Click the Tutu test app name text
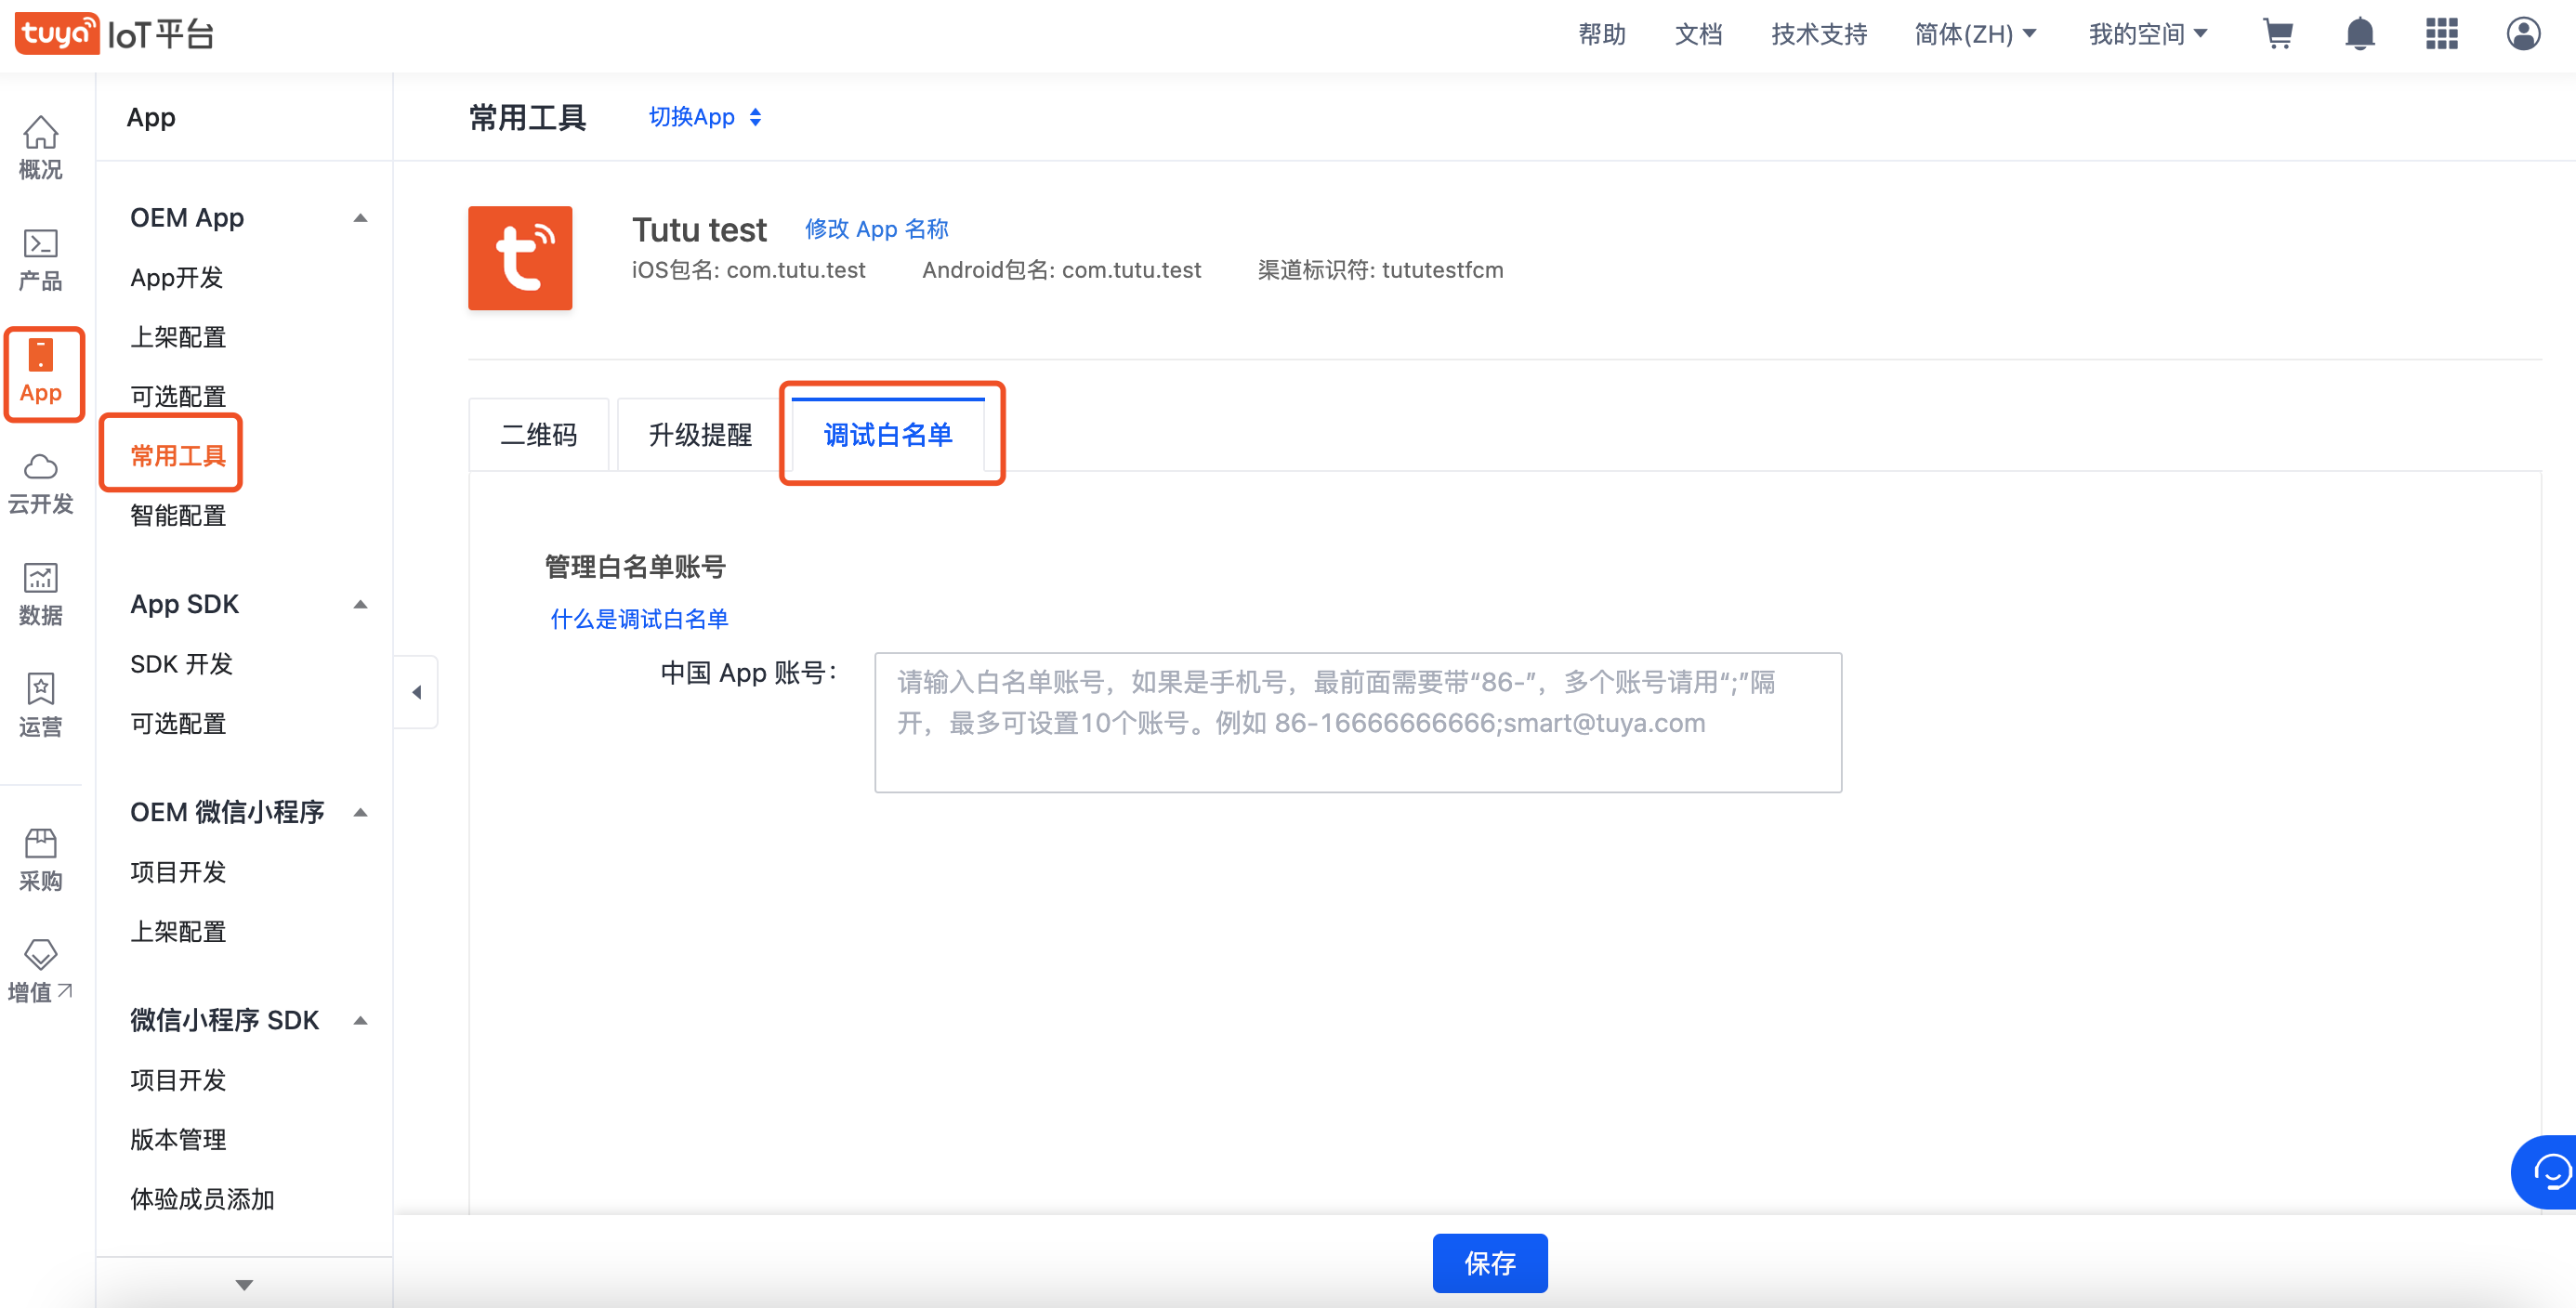Viewport: 2576px width, 1308px height. pos(699,230)
